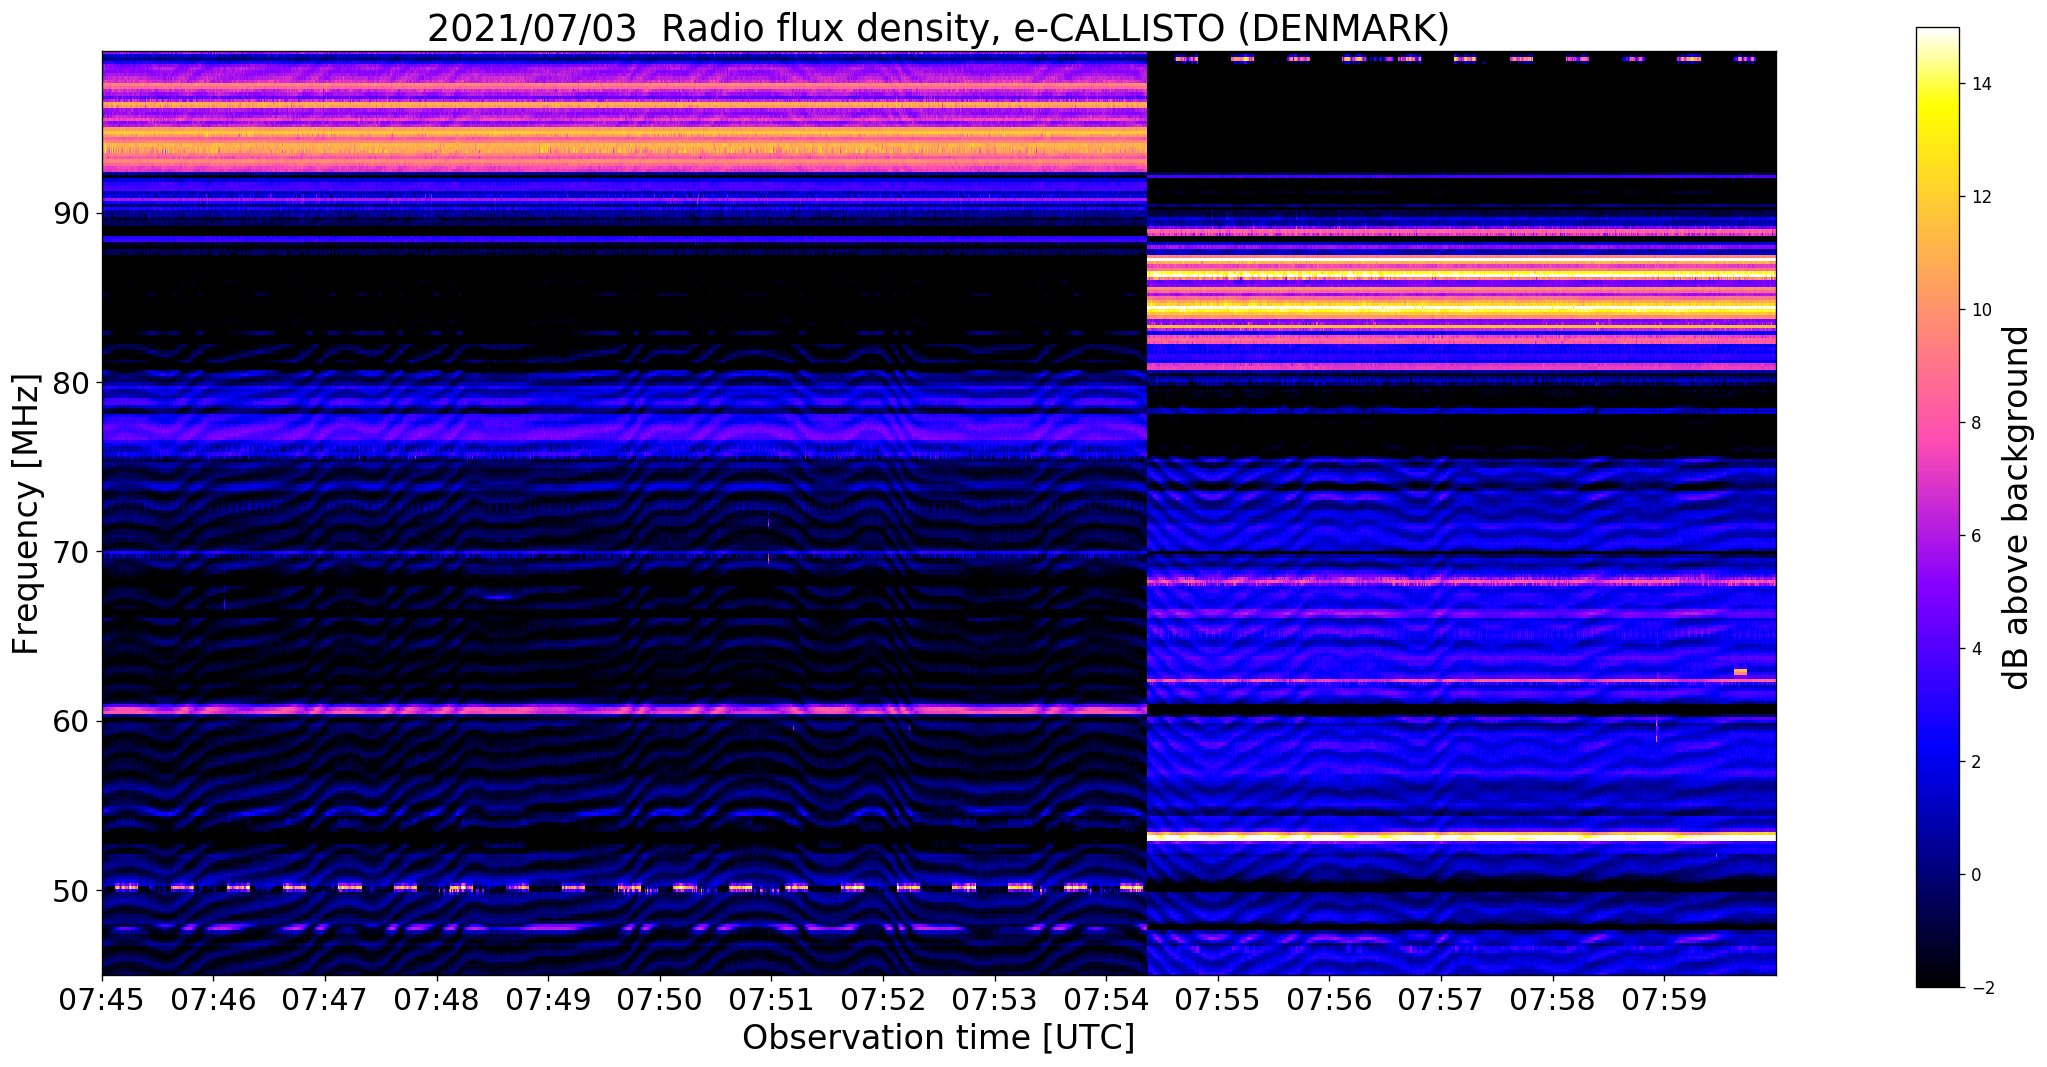2047x1067 pixels.
Task: Click the 90 MHz frequency tick label
Action: tap(71, 214)
